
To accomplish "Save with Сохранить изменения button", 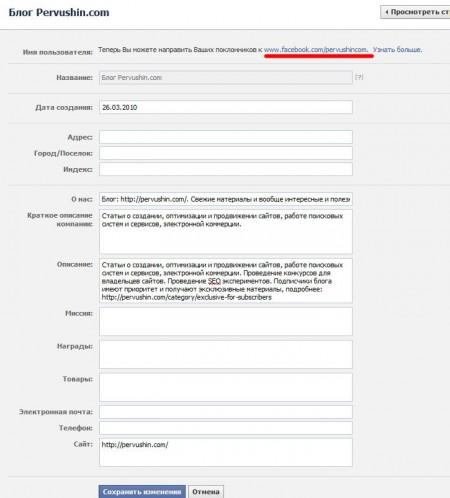I will (x=142, y=492).
